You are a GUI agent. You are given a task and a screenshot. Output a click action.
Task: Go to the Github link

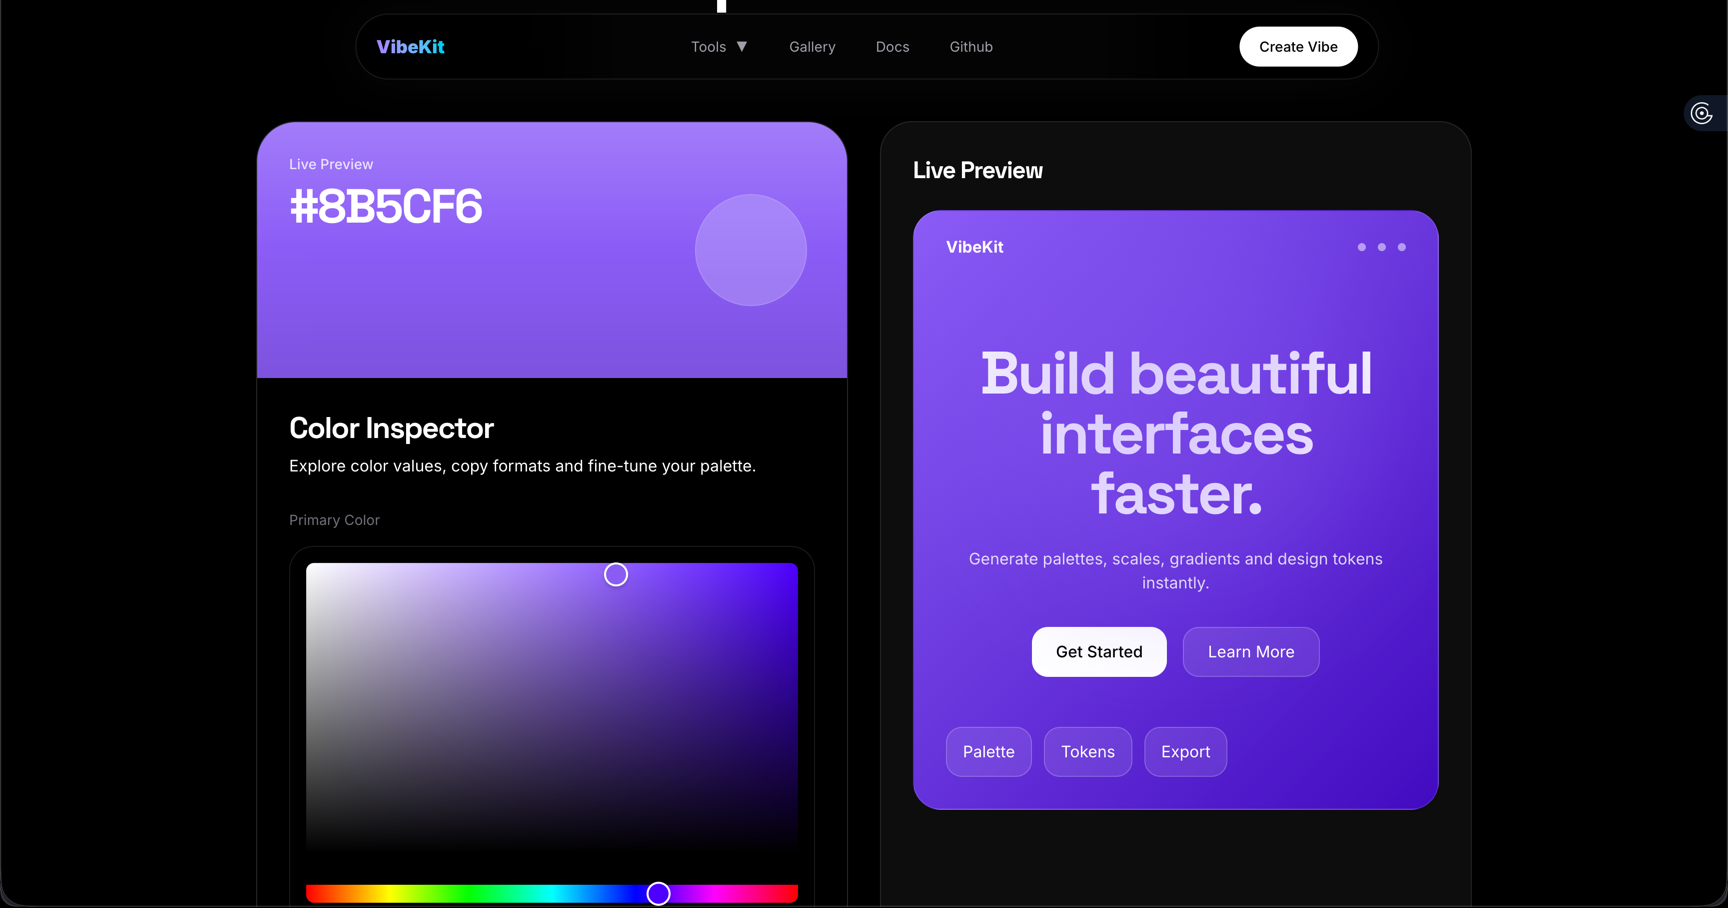click(971, 47)
